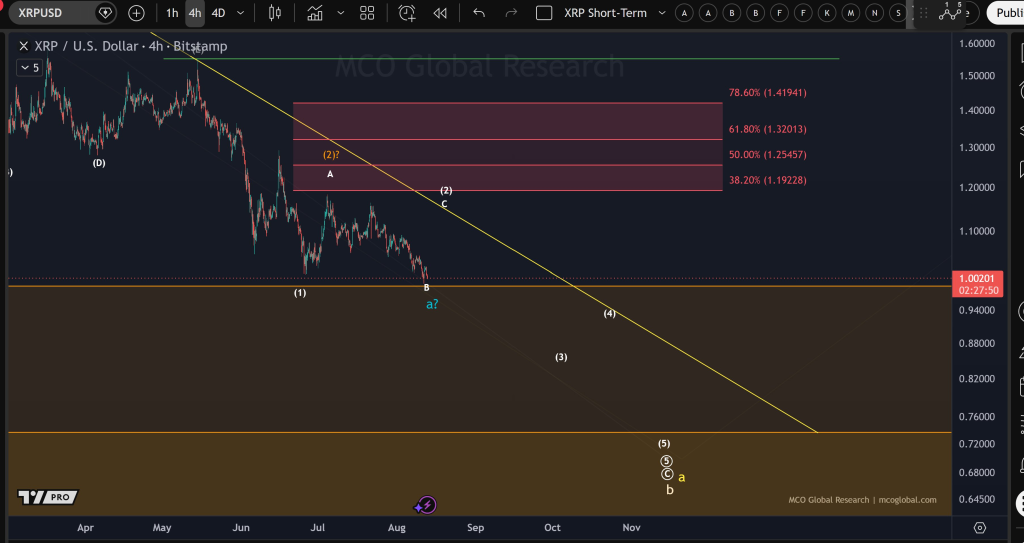Select the (1) wave label

(299, 293)
